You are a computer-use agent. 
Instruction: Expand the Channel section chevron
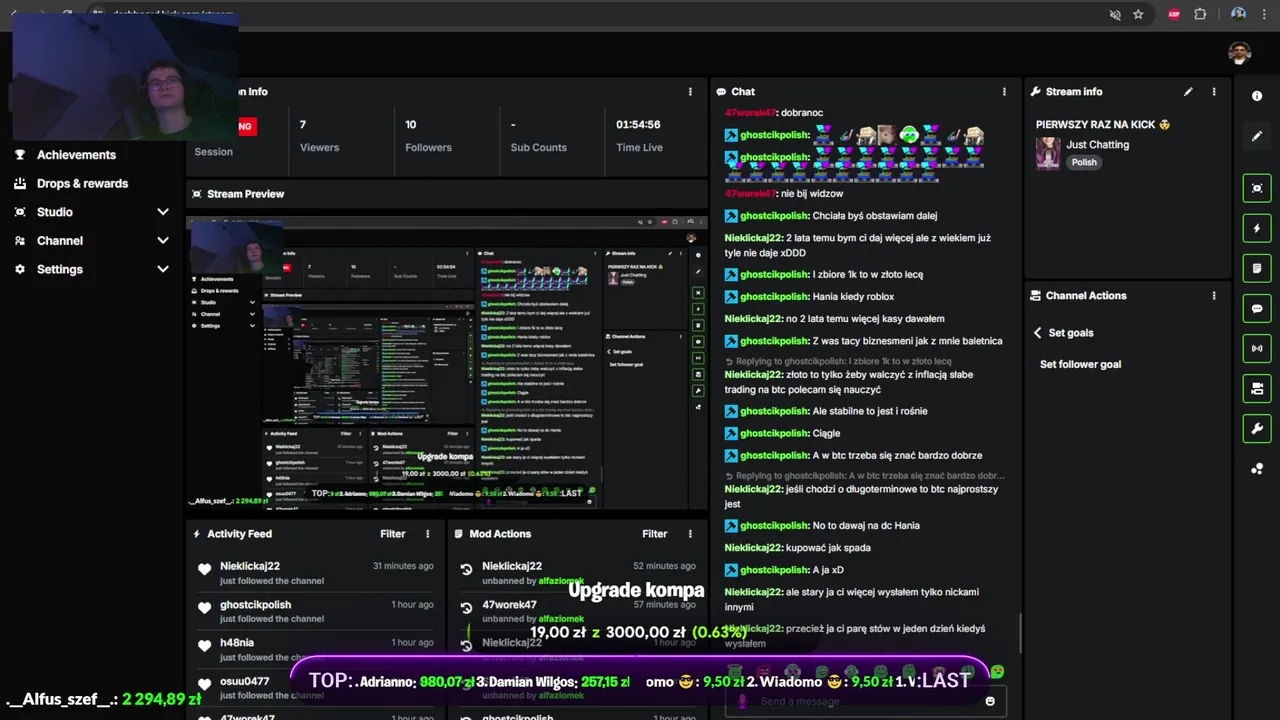163,241
